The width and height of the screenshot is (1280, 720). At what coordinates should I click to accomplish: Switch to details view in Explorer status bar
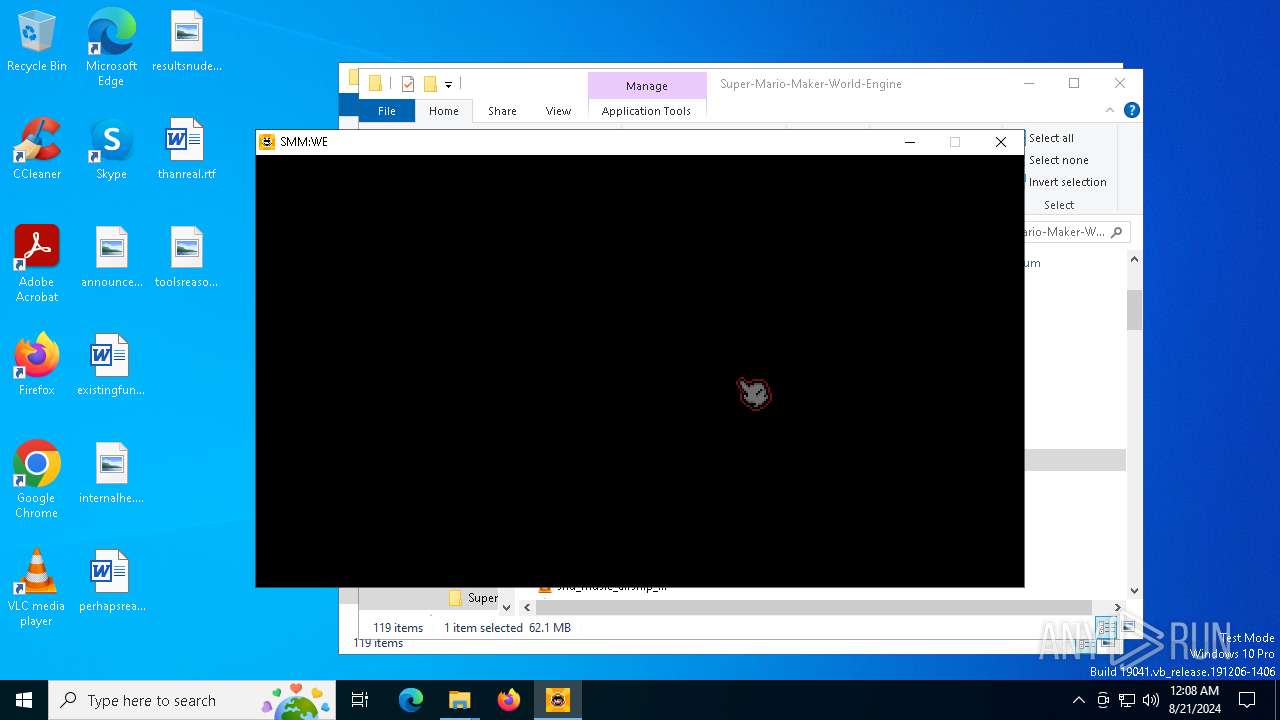(x=1107, y=627)
